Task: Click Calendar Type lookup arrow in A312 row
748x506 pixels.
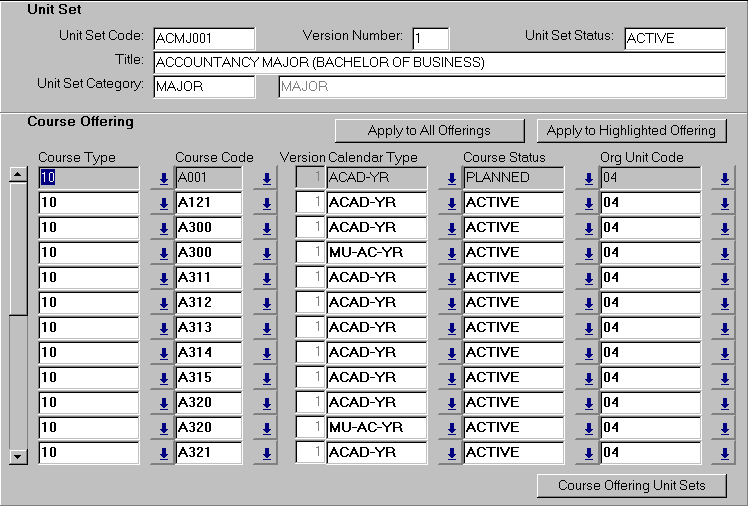Action: tap(451, 303)
